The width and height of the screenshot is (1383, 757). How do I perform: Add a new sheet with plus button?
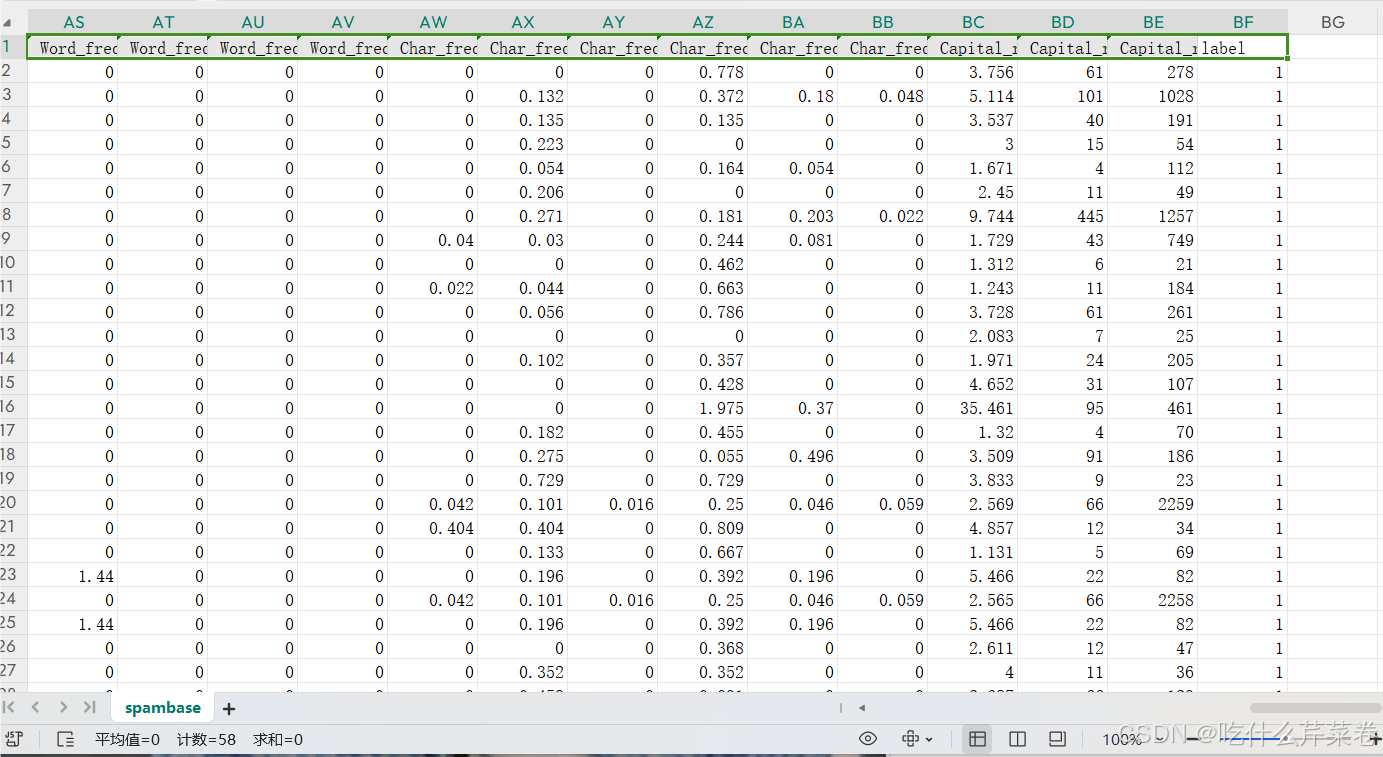pos(229,708)
